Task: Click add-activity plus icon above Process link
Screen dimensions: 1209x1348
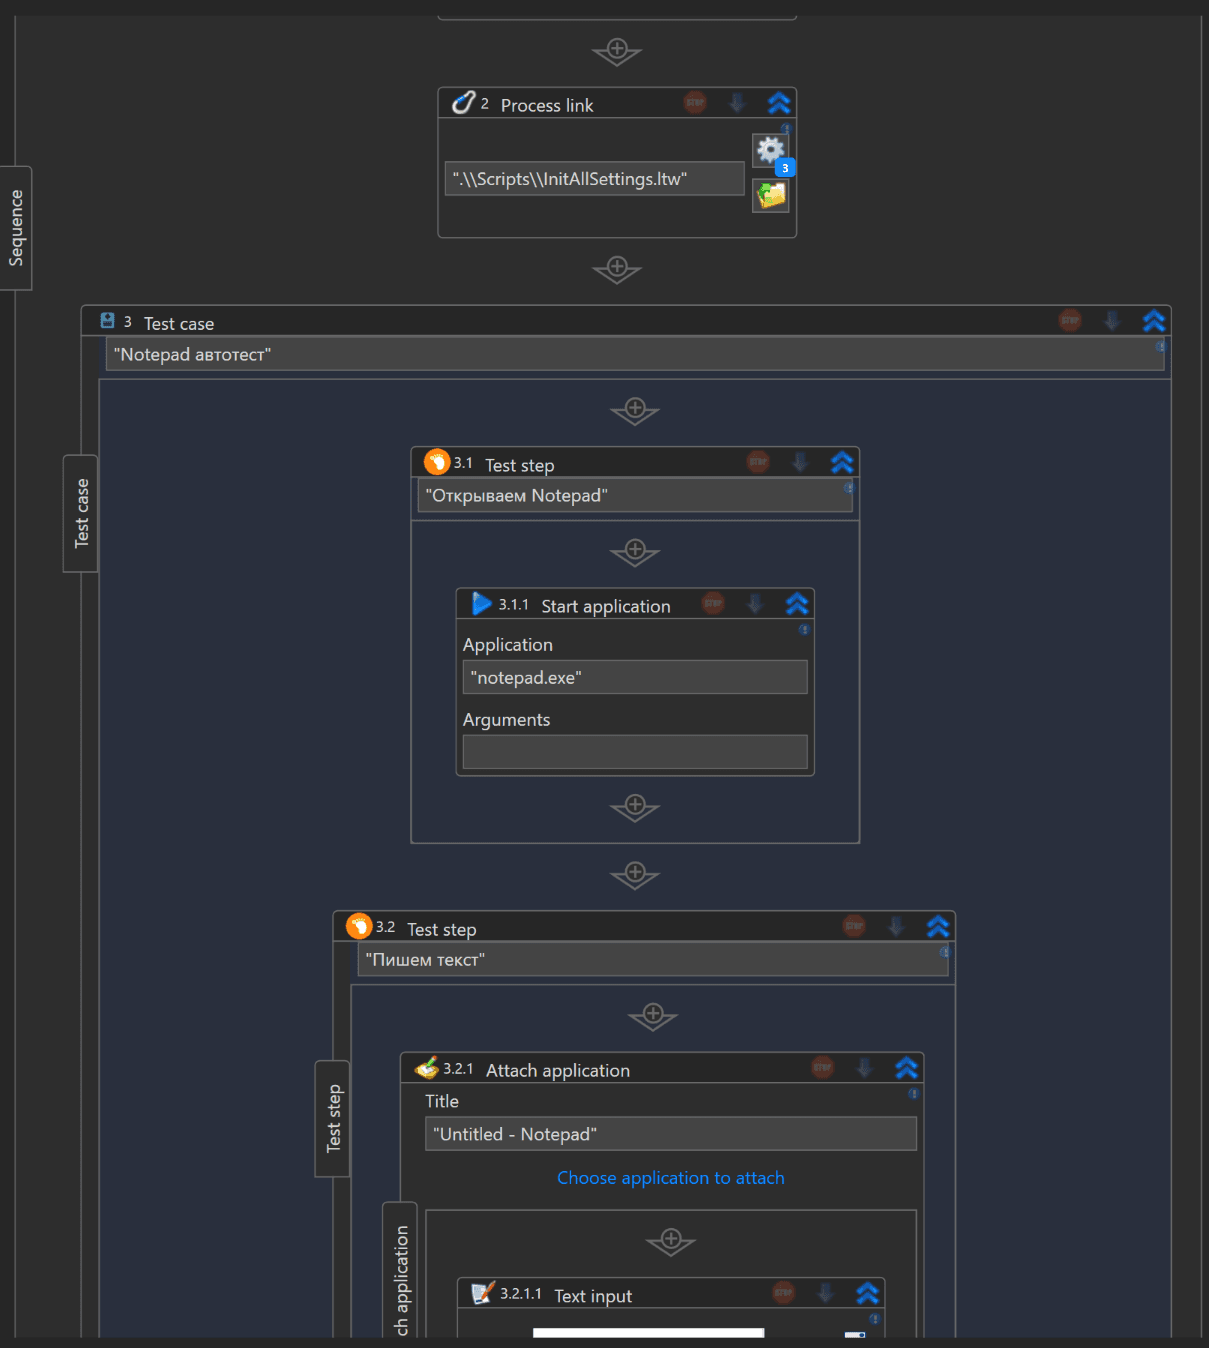Action: [x=617, y=50]
